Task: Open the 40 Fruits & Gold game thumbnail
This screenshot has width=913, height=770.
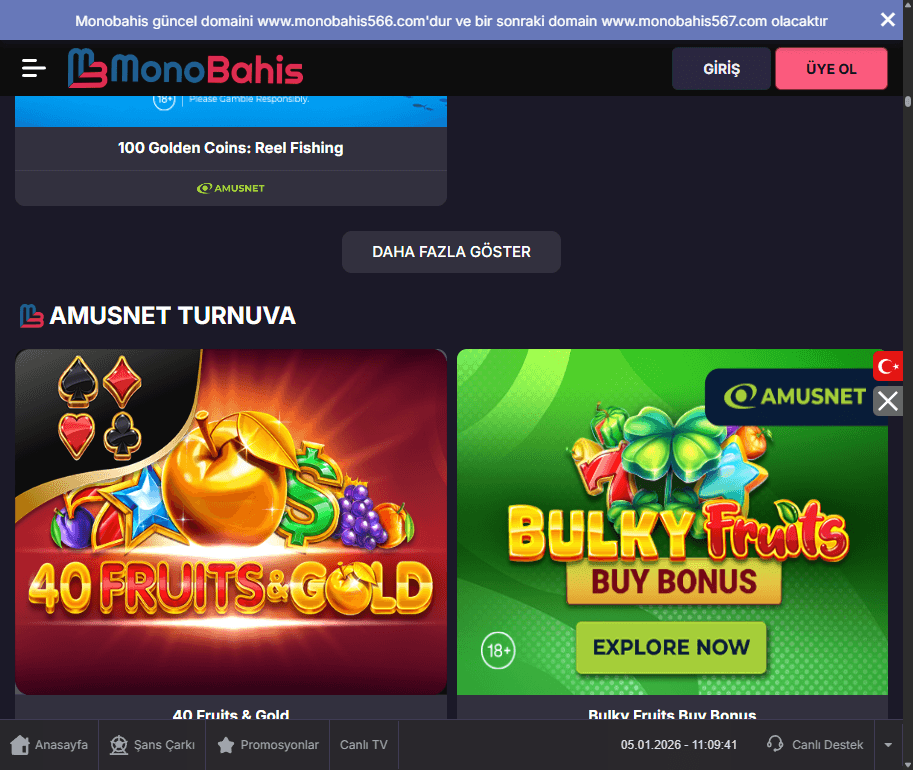Action: point(231,521)
